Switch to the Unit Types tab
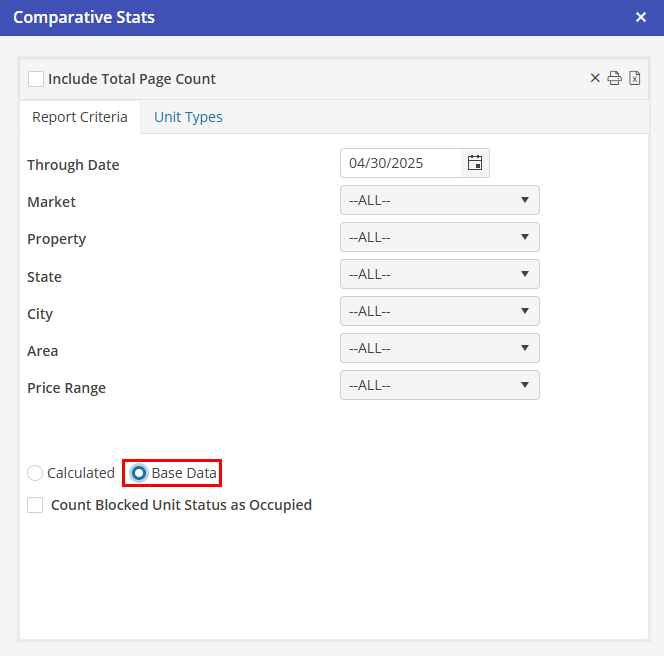This screenshot has width=664, height=656. click(x=188, y=117)
